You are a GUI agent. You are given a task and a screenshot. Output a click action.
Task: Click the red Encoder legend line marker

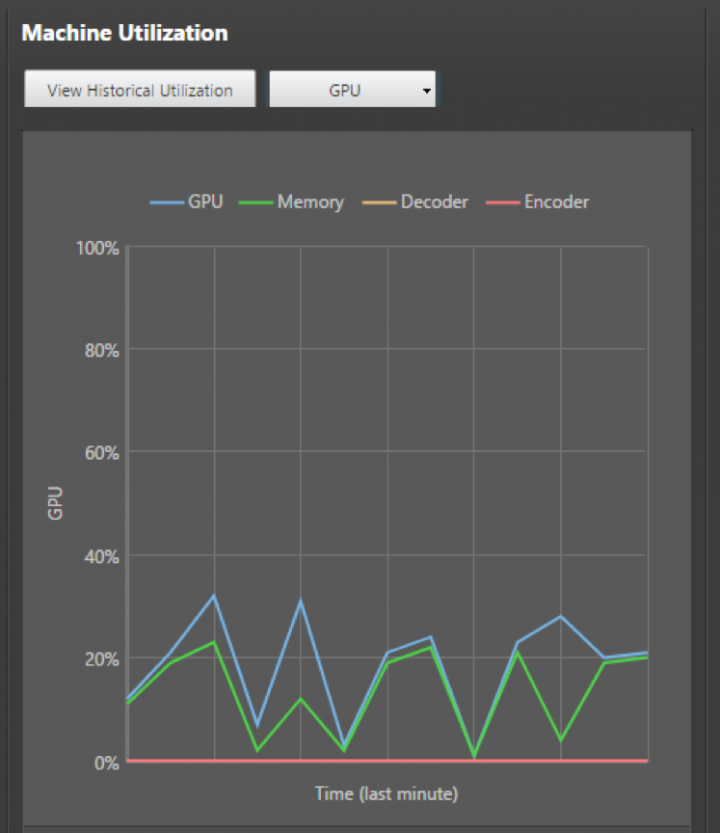502,203
